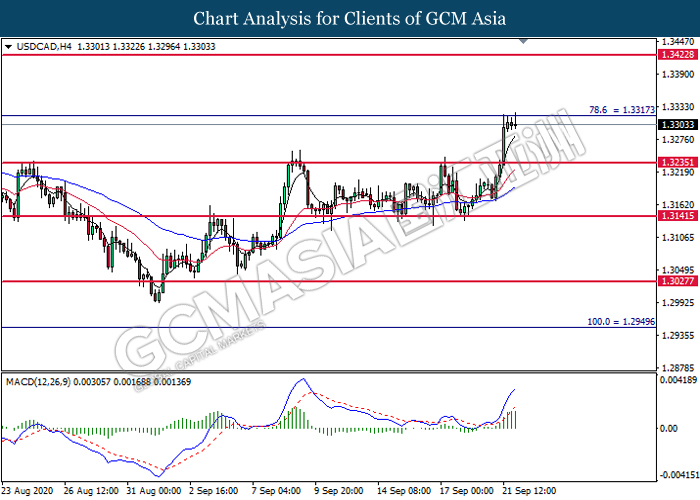Click the 31 Aug 00:00 time label

(x=153, y=492)
